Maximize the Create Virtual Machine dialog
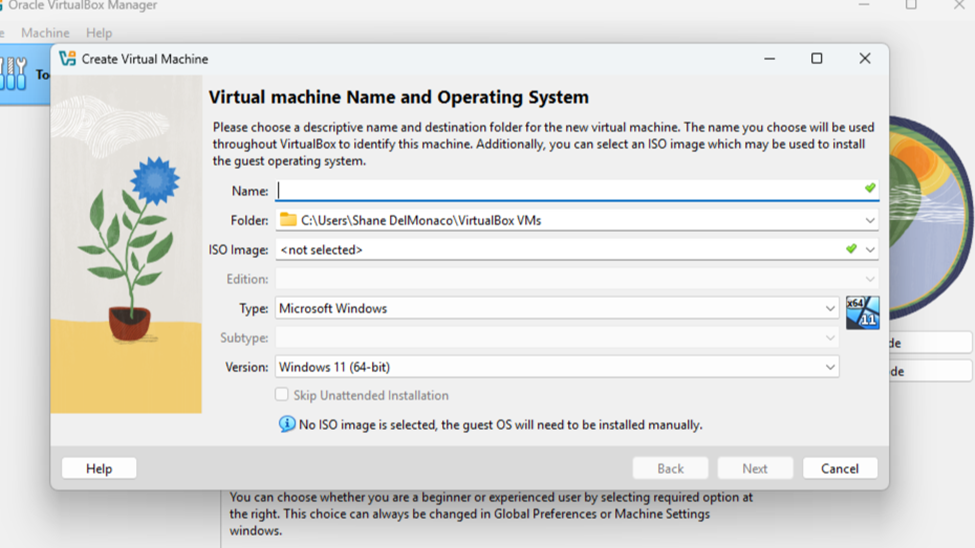The image size is (975, 548). point(816,59)
